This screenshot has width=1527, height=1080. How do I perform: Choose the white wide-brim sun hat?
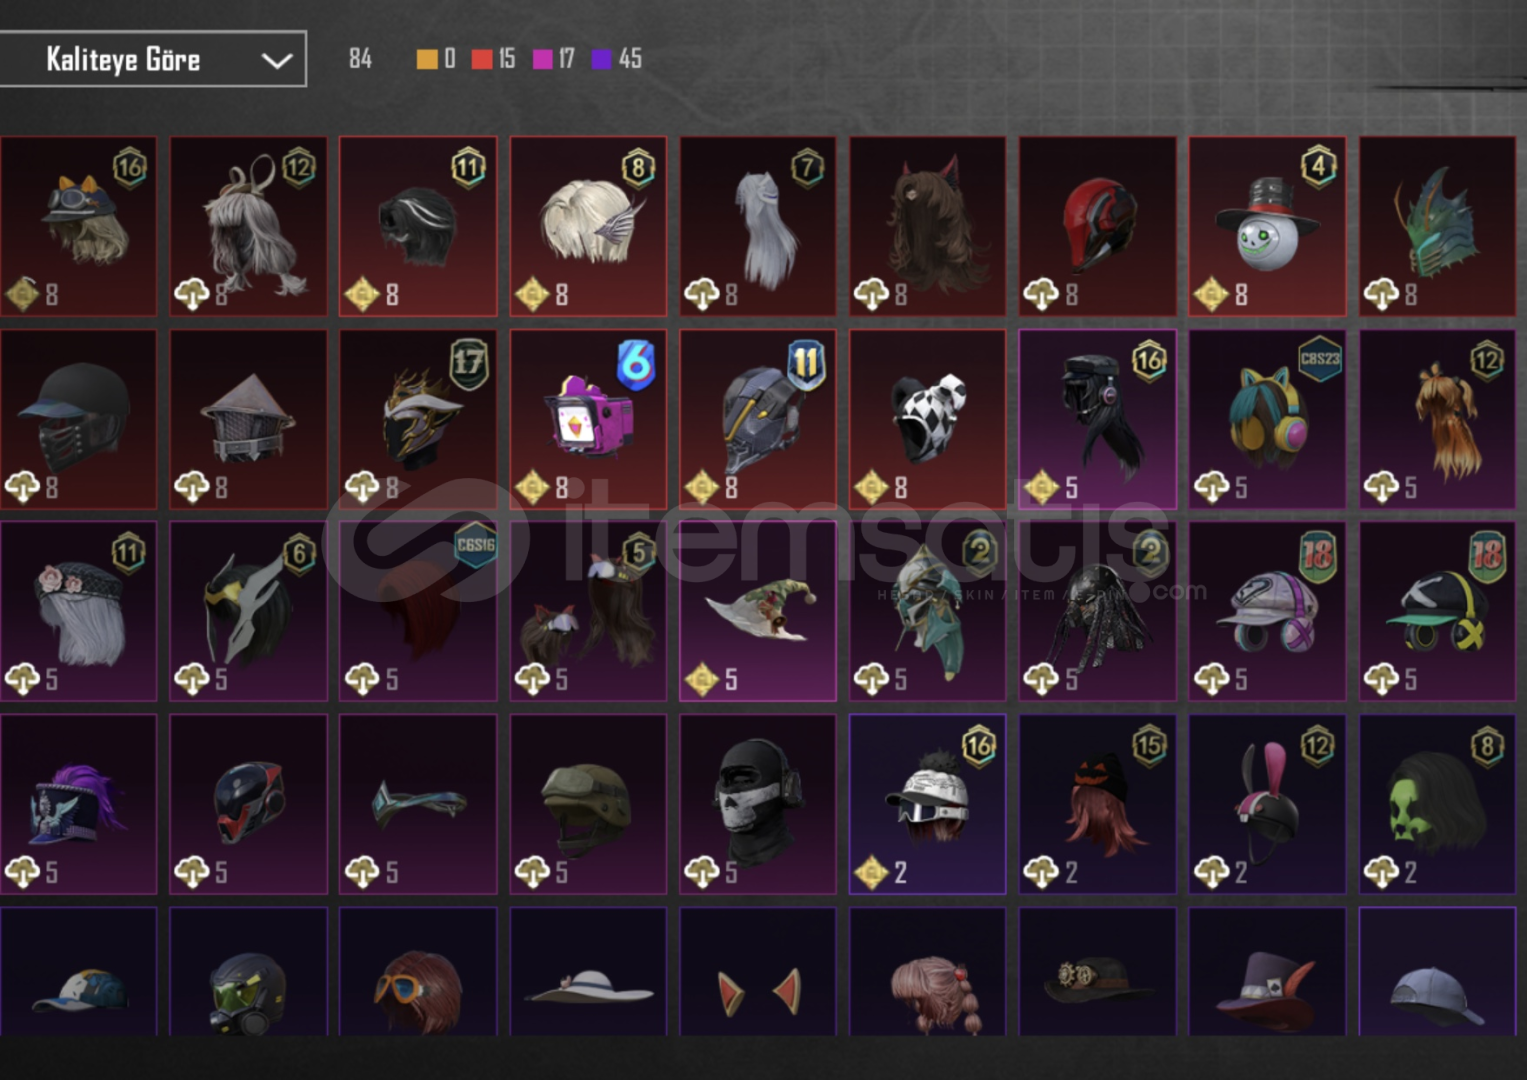588,972
